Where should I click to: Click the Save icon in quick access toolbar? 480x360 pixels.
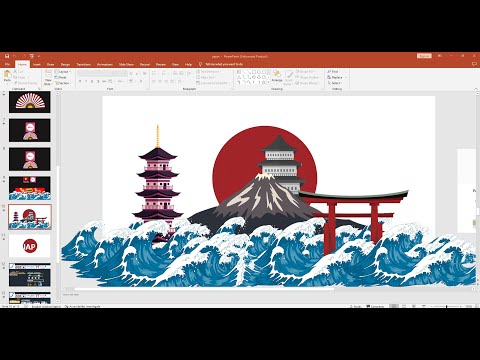(x=7, y=56)
